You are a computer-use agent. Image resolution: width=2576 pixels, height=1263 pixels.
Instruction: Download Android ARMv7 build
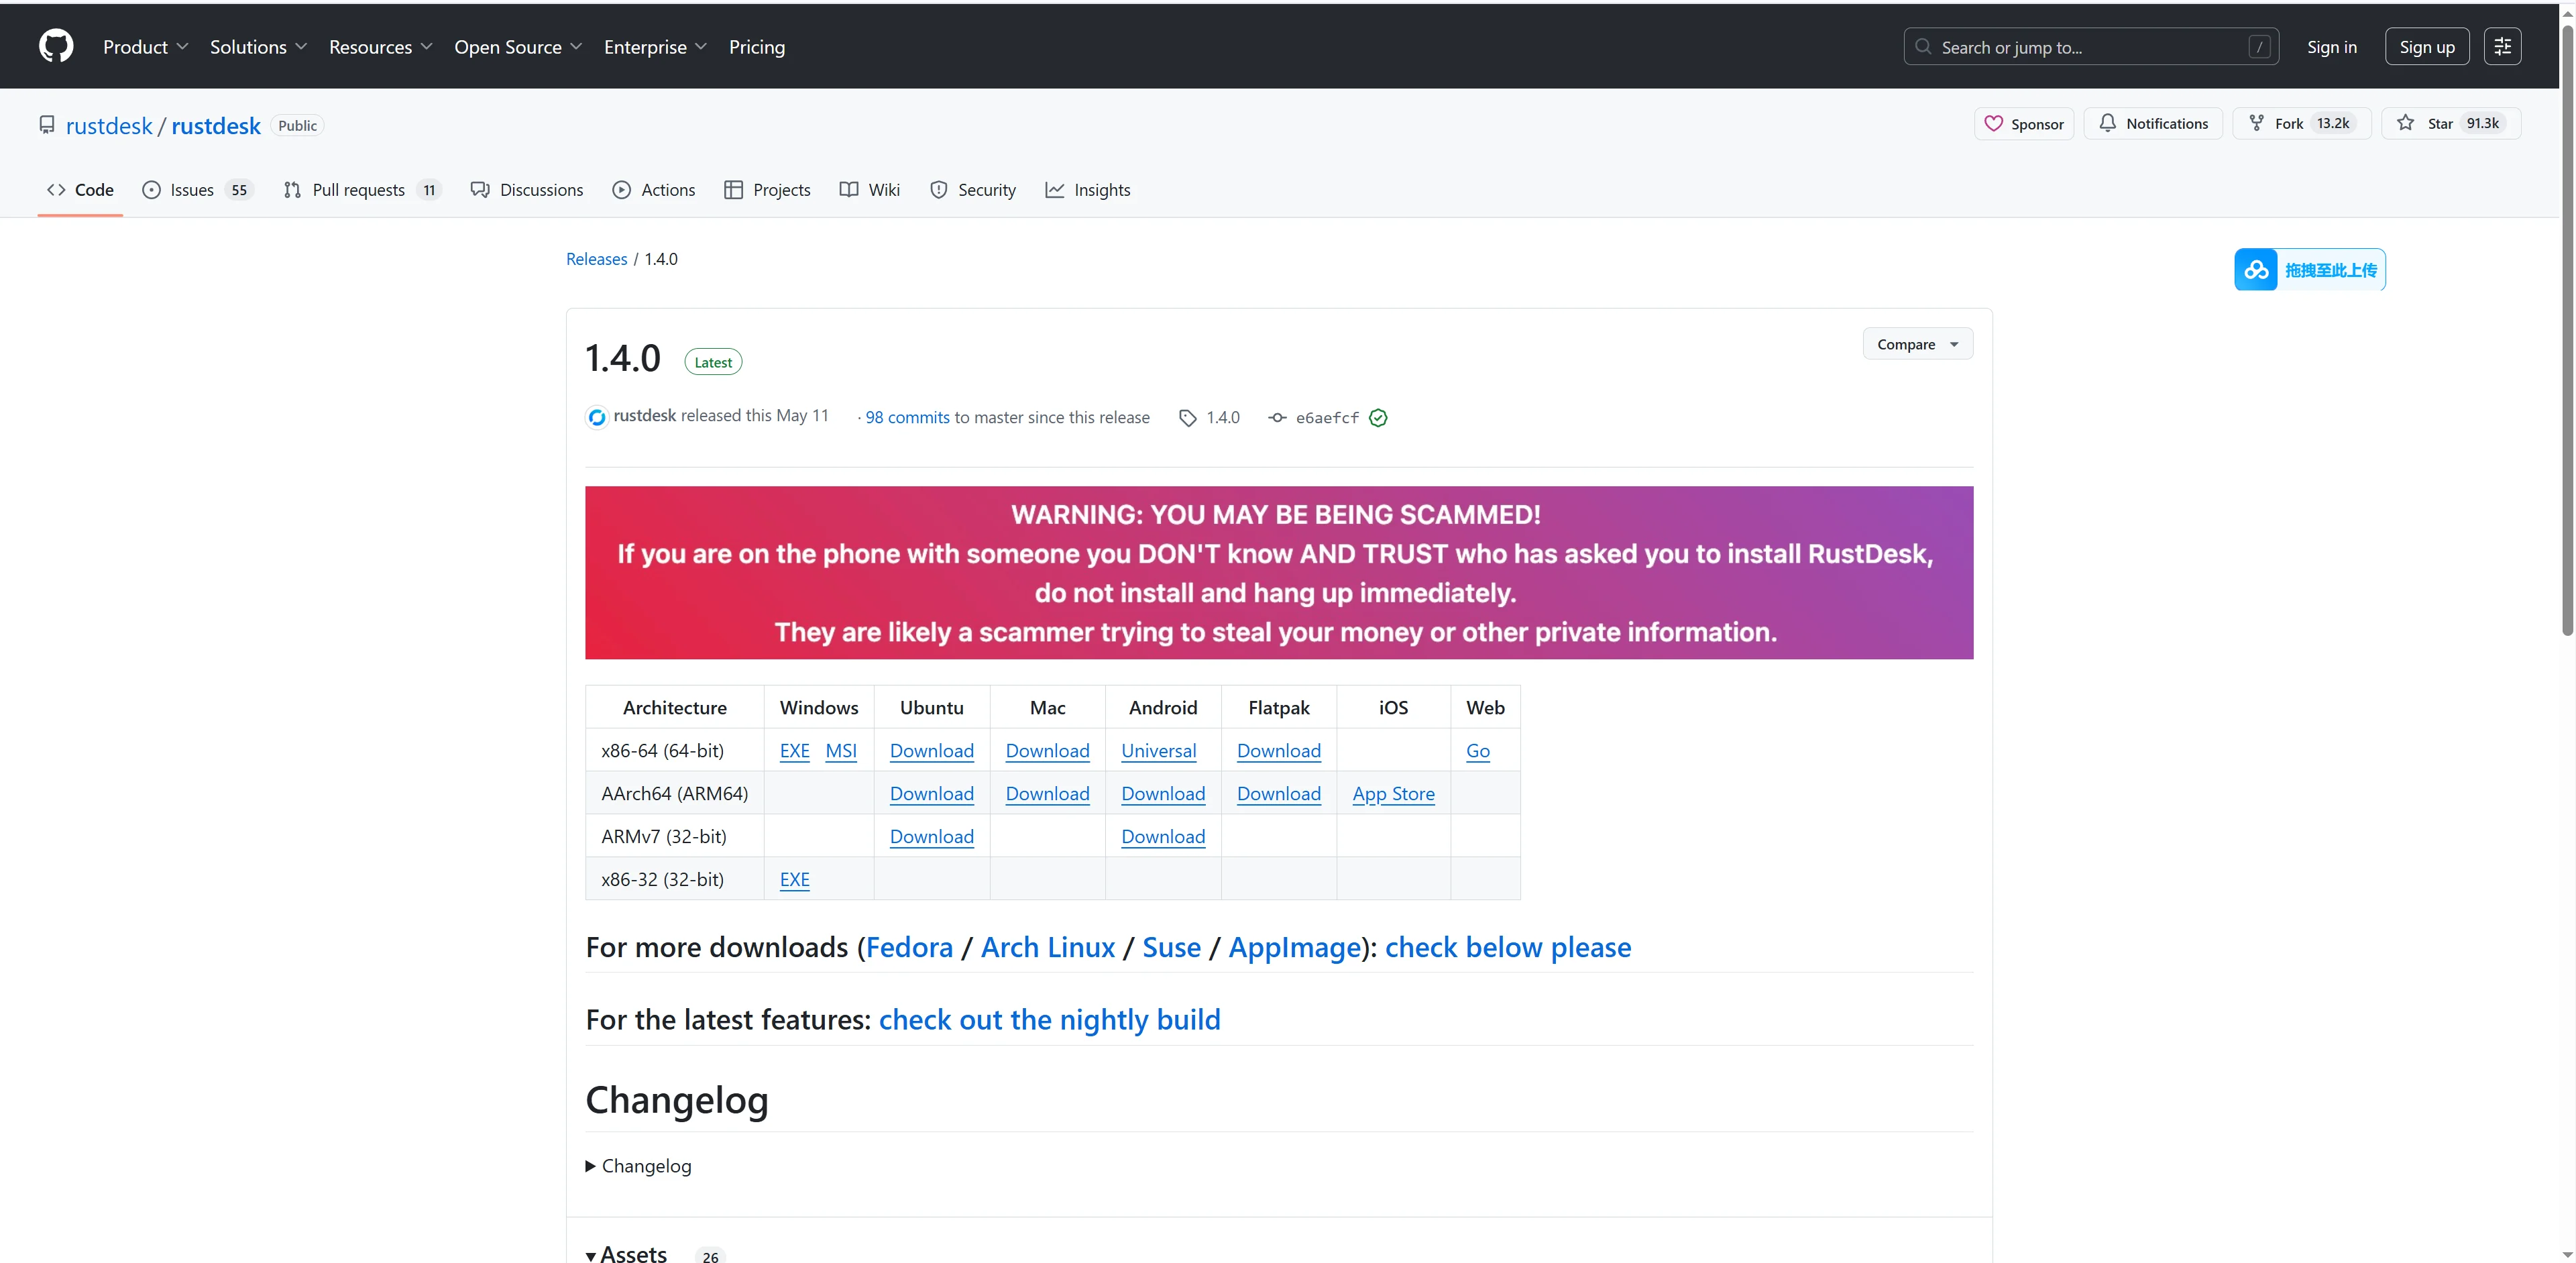point(1163,837)
